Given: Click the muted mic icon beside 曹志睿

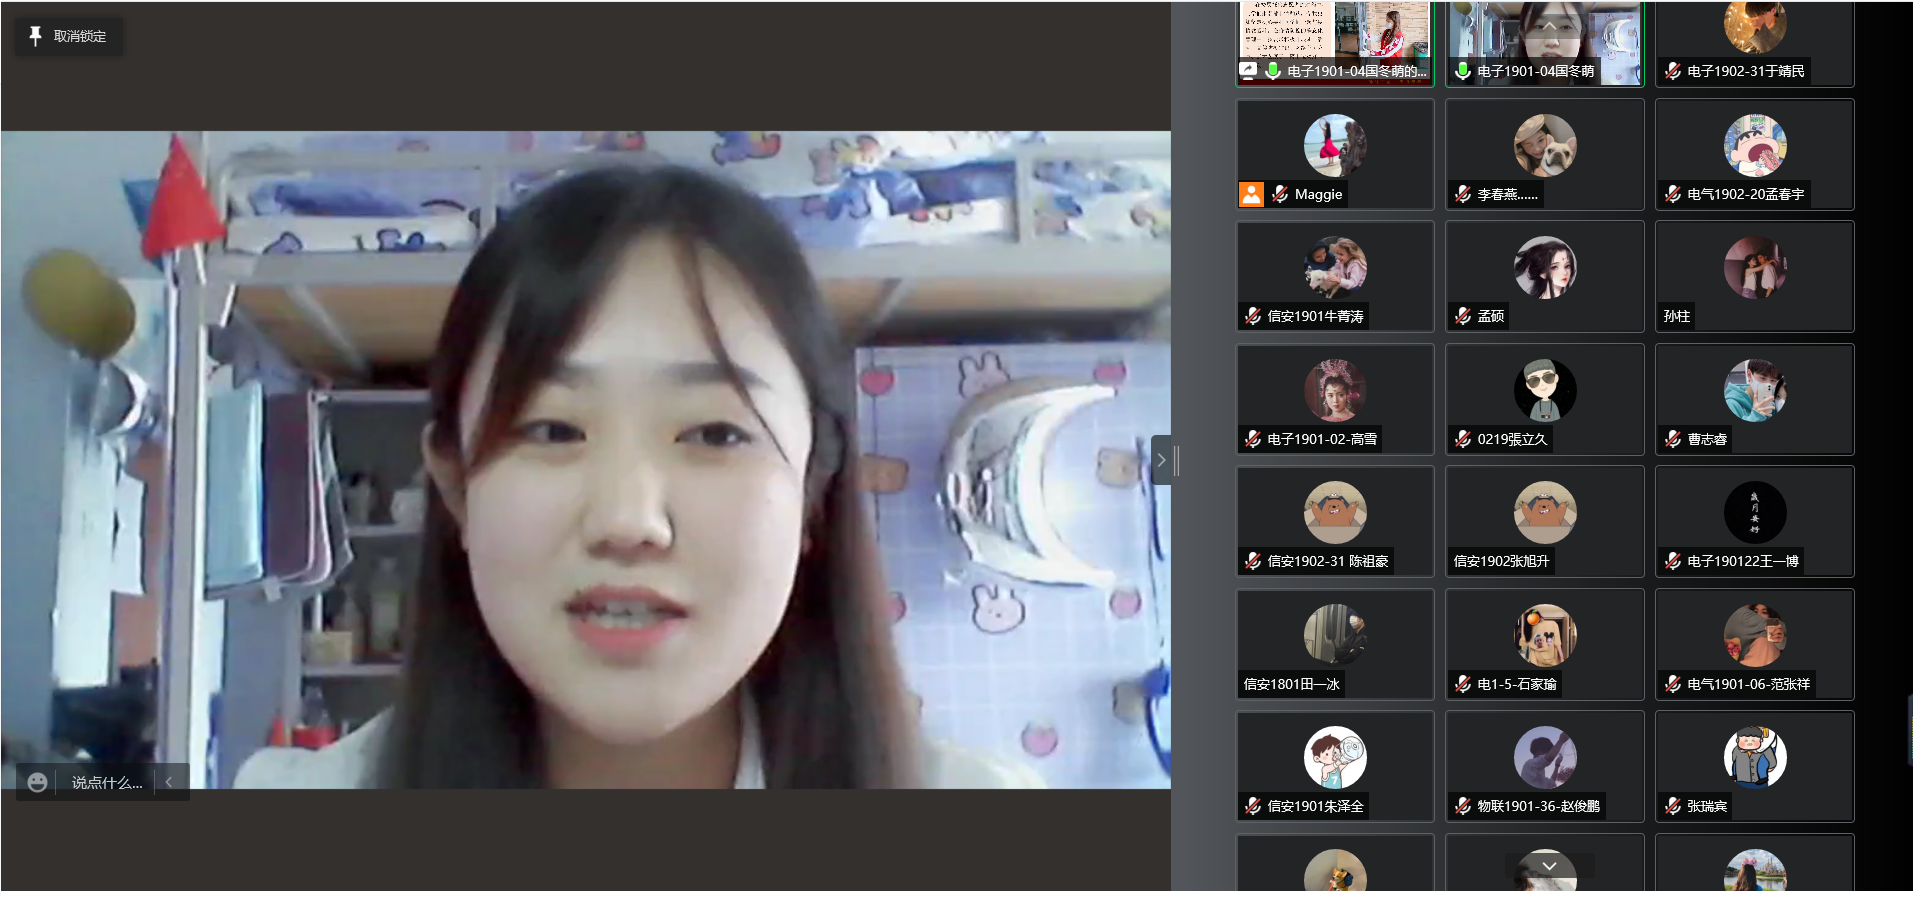Looking at the screenshot, I should click(x=1673, y=439).
